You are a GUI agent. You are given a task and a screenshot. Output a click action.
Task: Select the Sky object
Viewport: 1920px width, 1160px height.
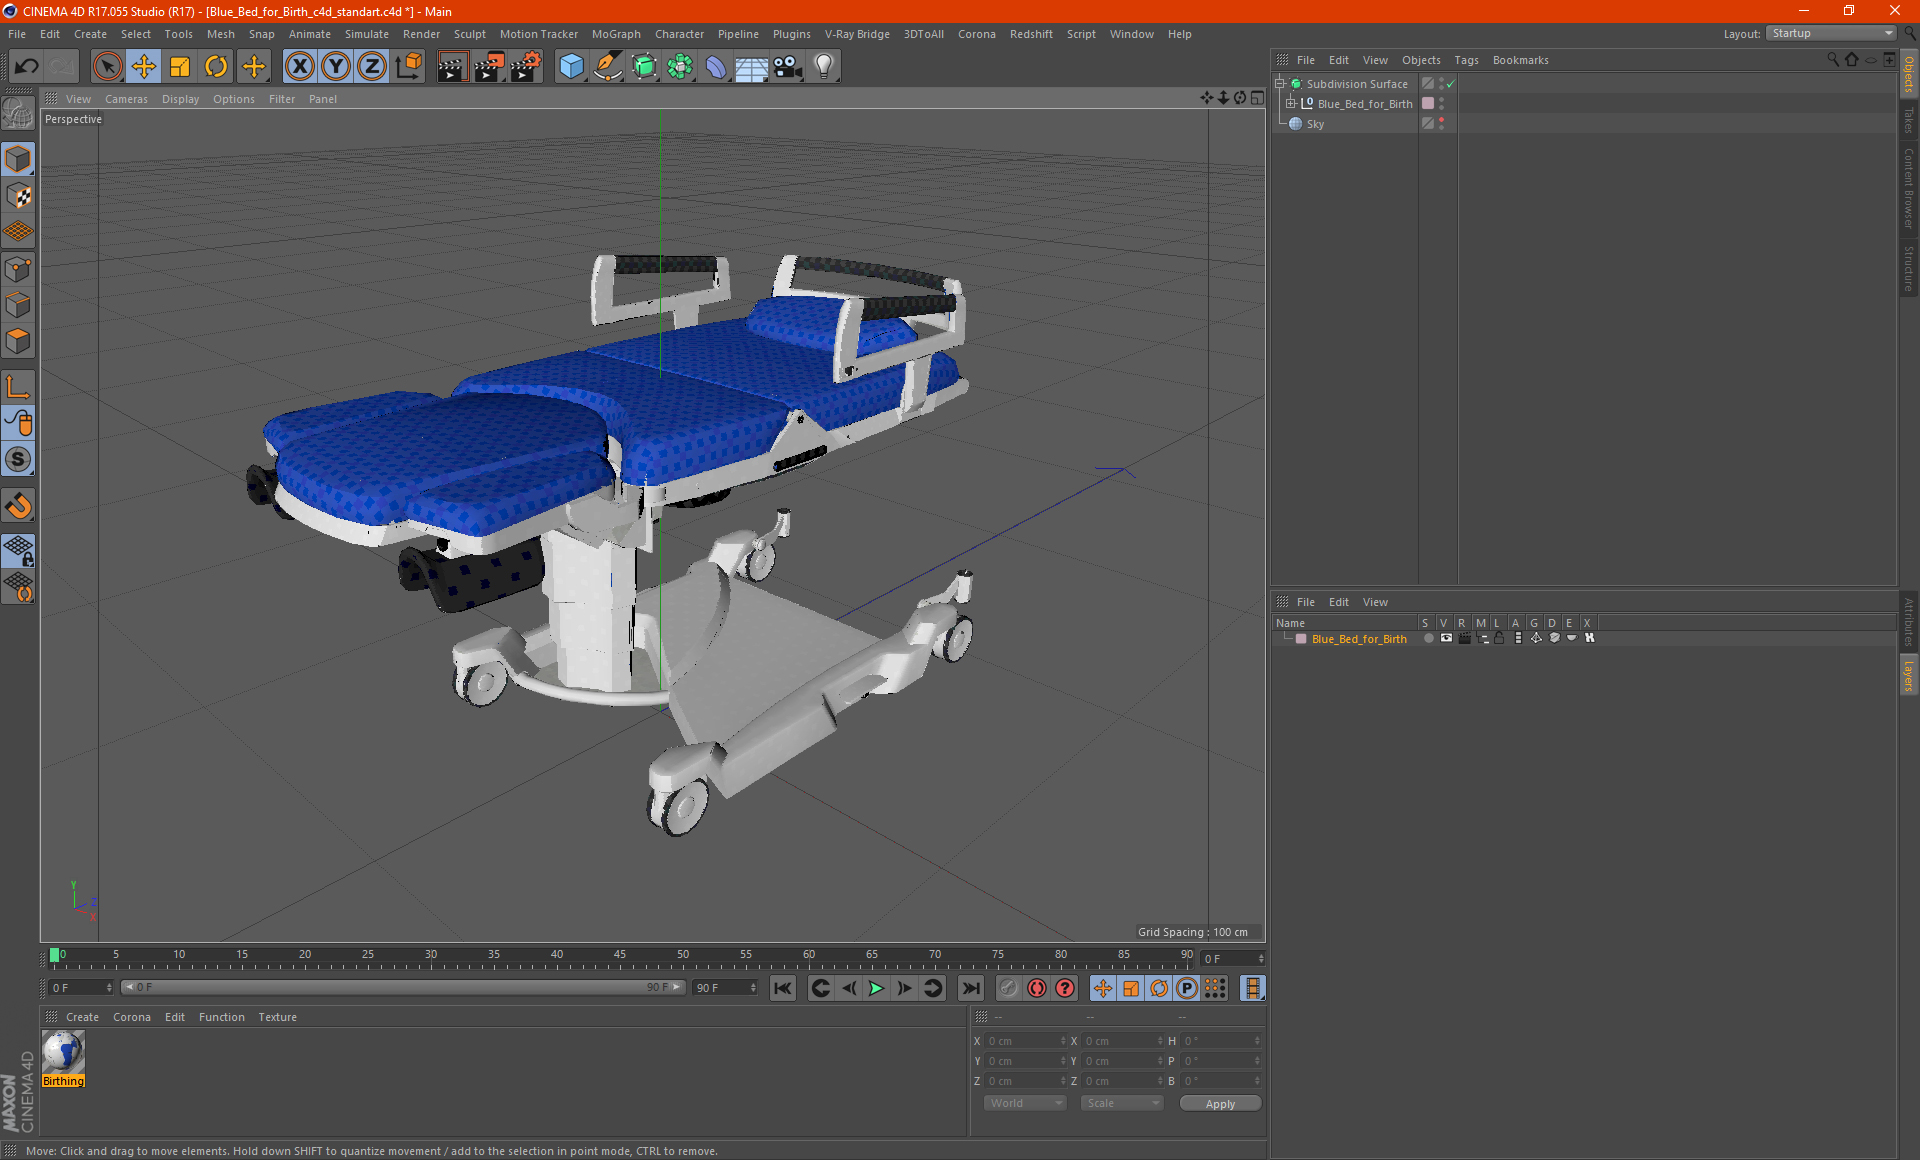point(1315,124)
